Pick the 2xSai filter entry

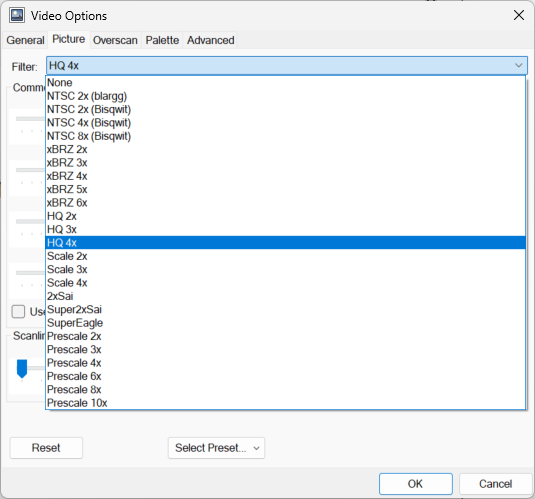[x=285, y=296]
